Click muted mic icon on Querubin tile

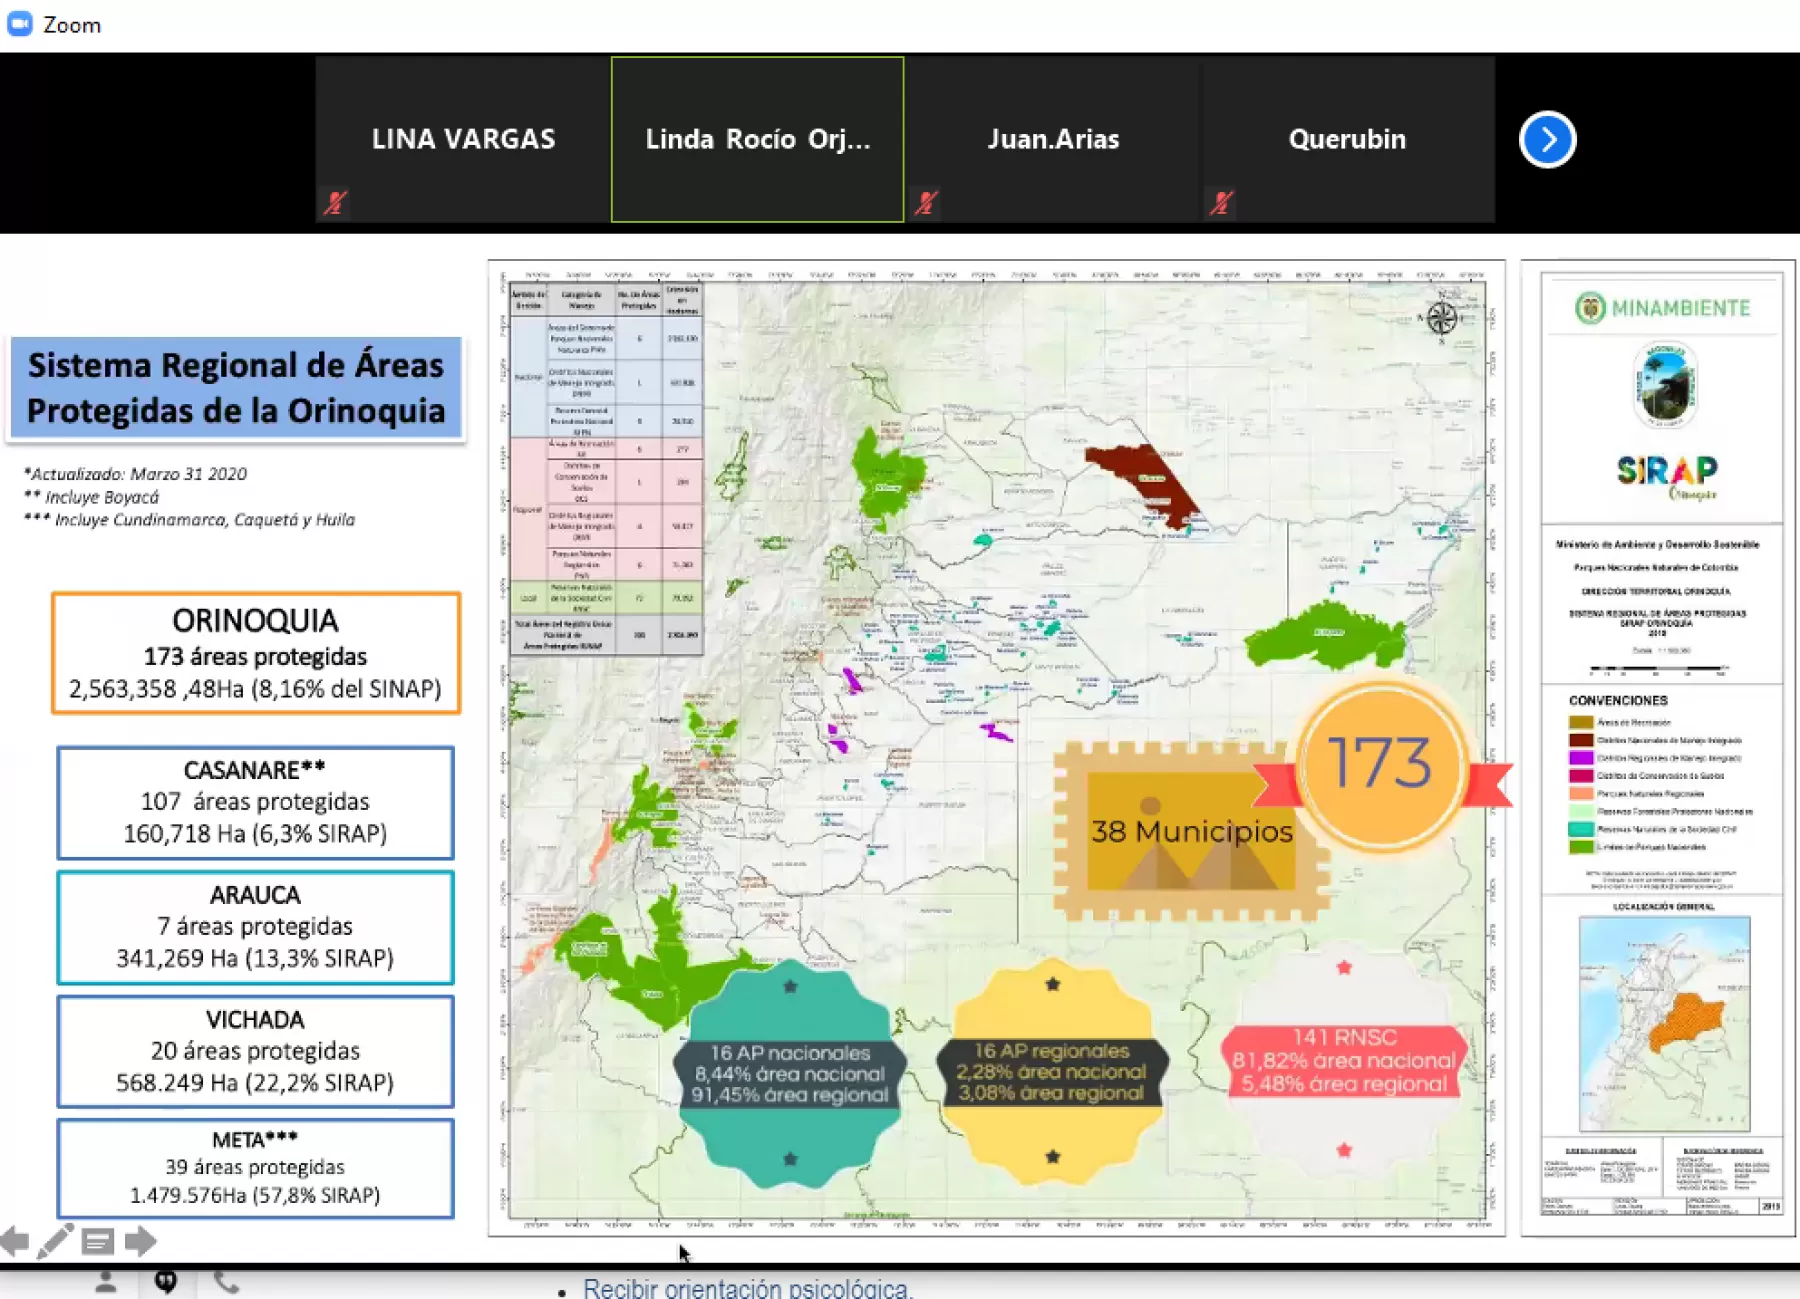pos(1220,203)
